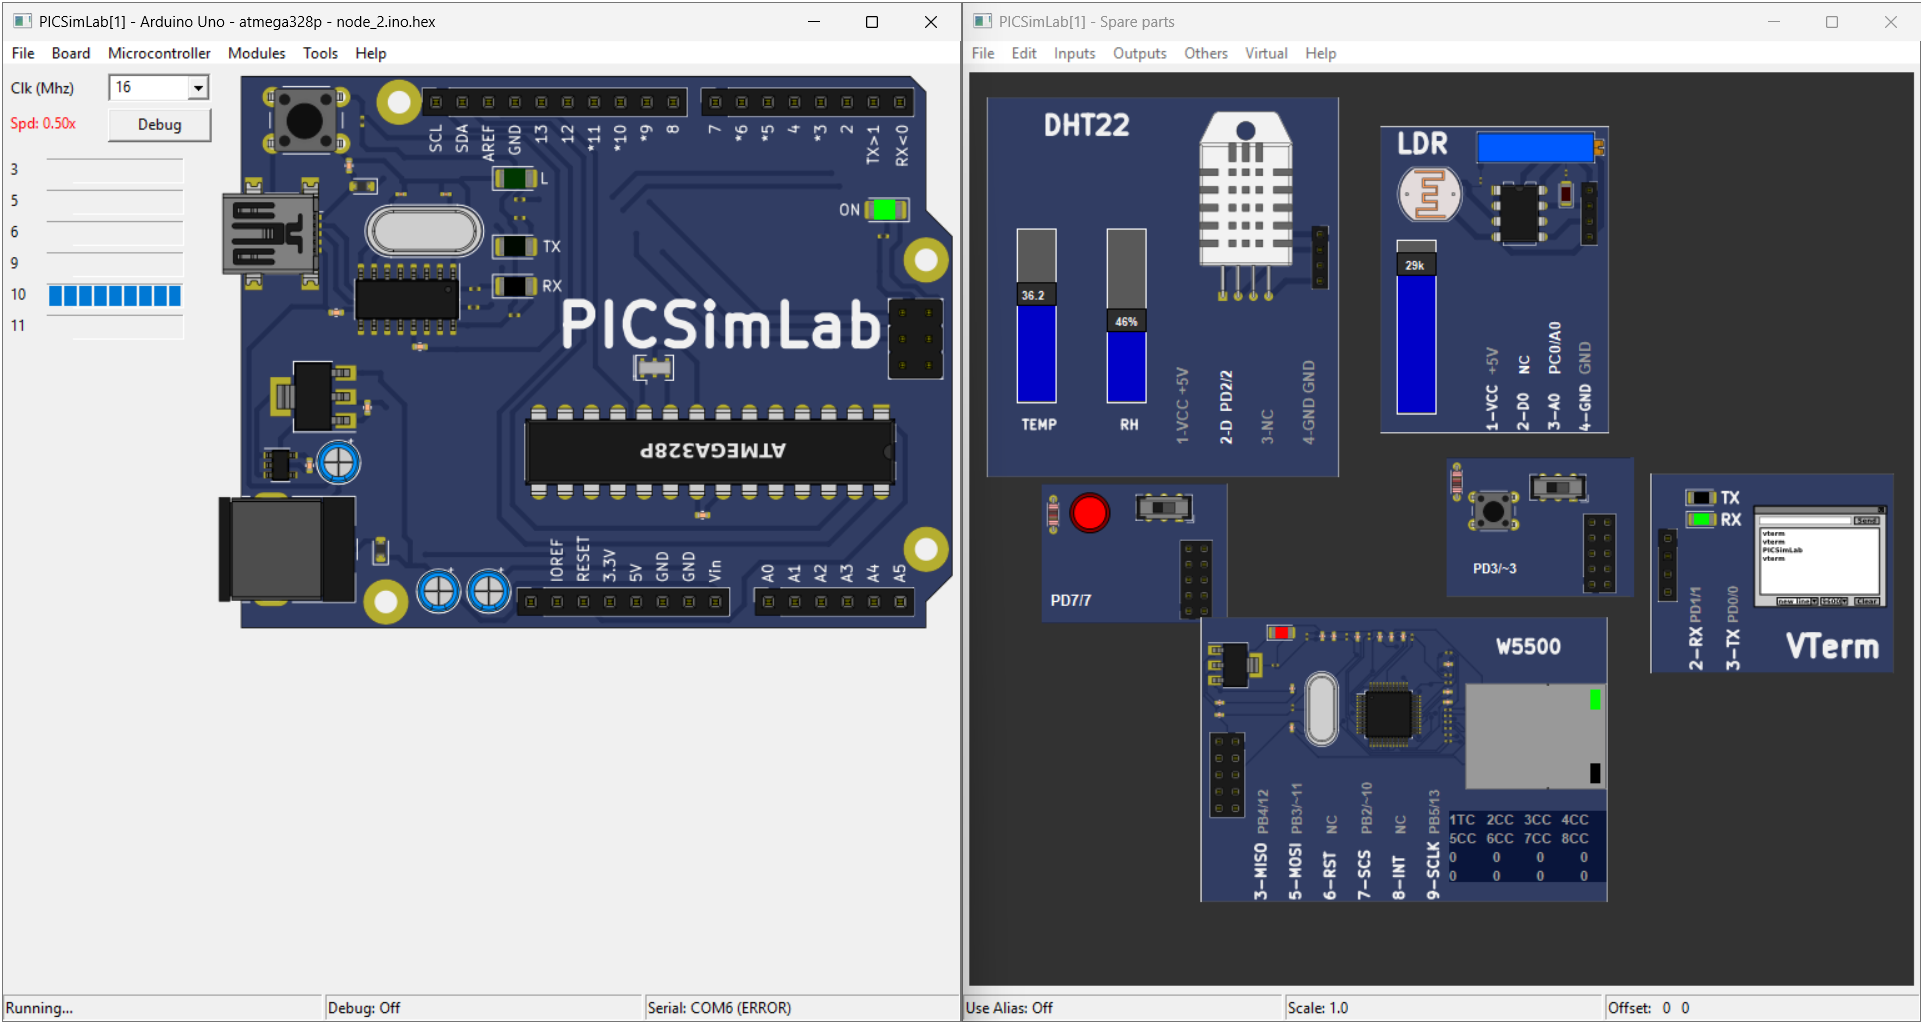Click the PICSimLab icon in the Arduino Uno title bar
The image size is (1923, 1024).
(22, 21)
